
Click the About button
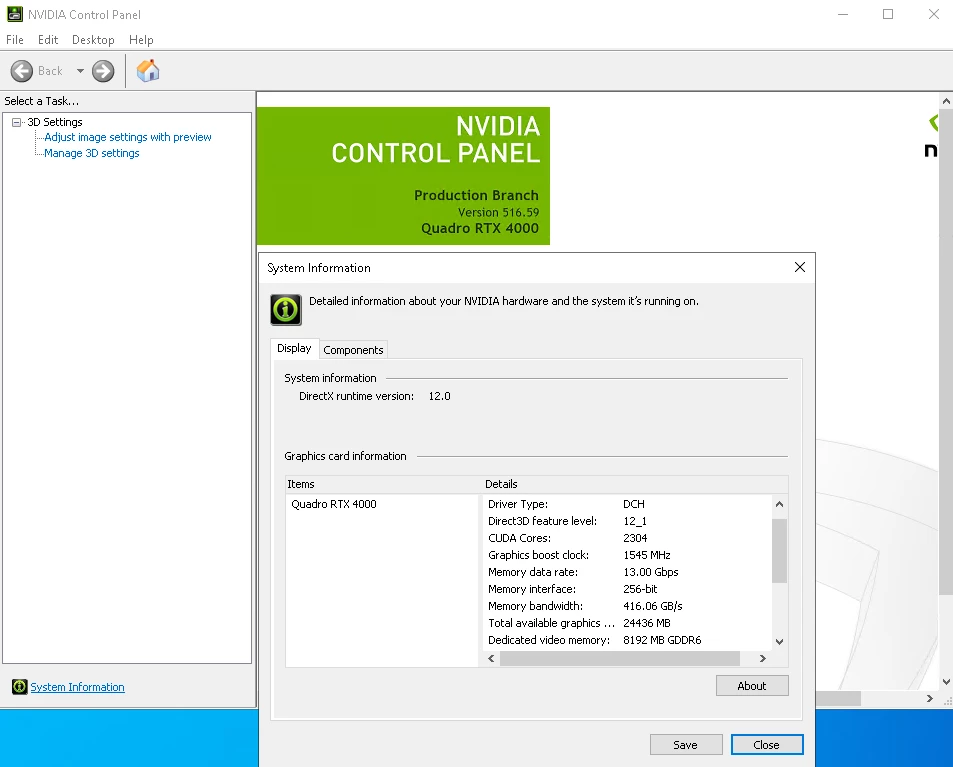tap(752, 686)
